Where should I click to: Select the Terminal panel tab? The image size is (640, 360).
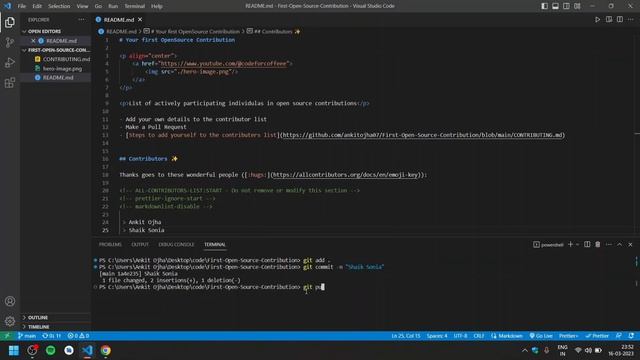coord(215,244)
